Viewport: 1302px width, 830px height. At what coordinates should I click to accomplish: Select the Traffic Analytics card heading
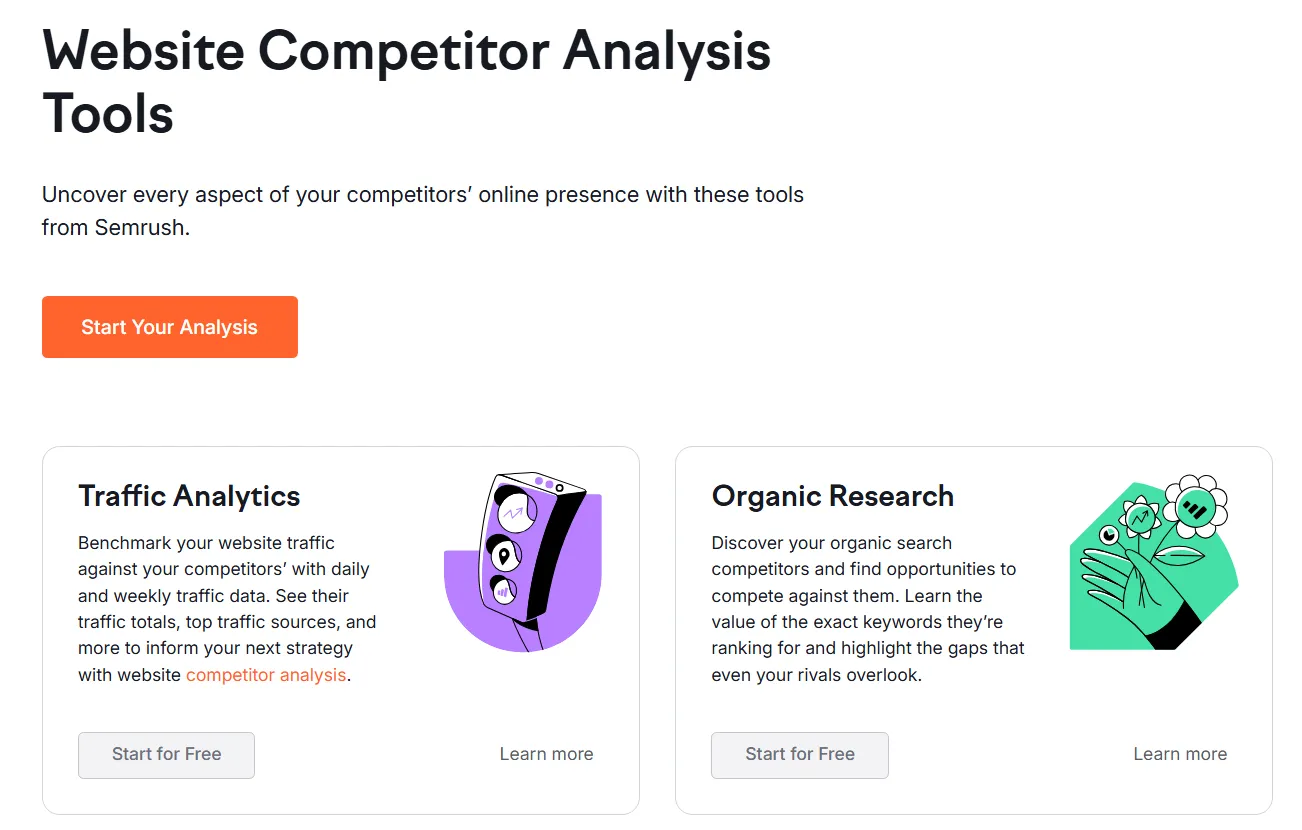(189, 496)
